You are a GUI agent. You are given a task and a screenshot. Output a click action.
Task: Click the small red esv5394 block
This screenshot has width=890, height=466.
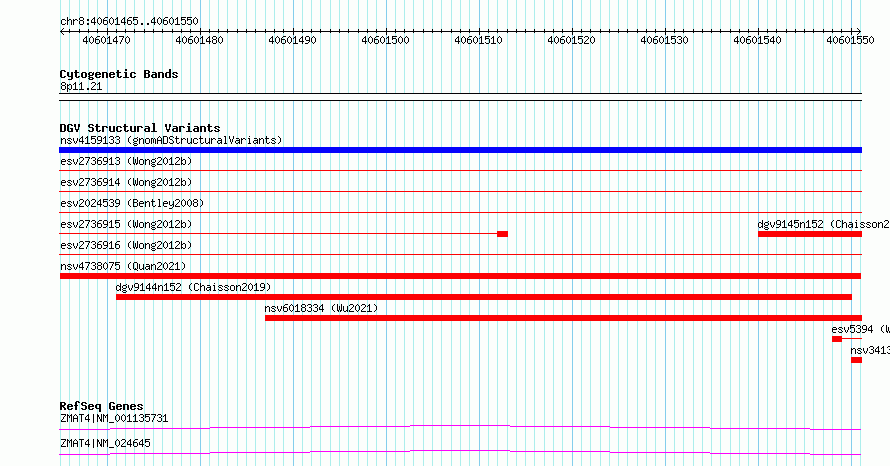(837, 339)
